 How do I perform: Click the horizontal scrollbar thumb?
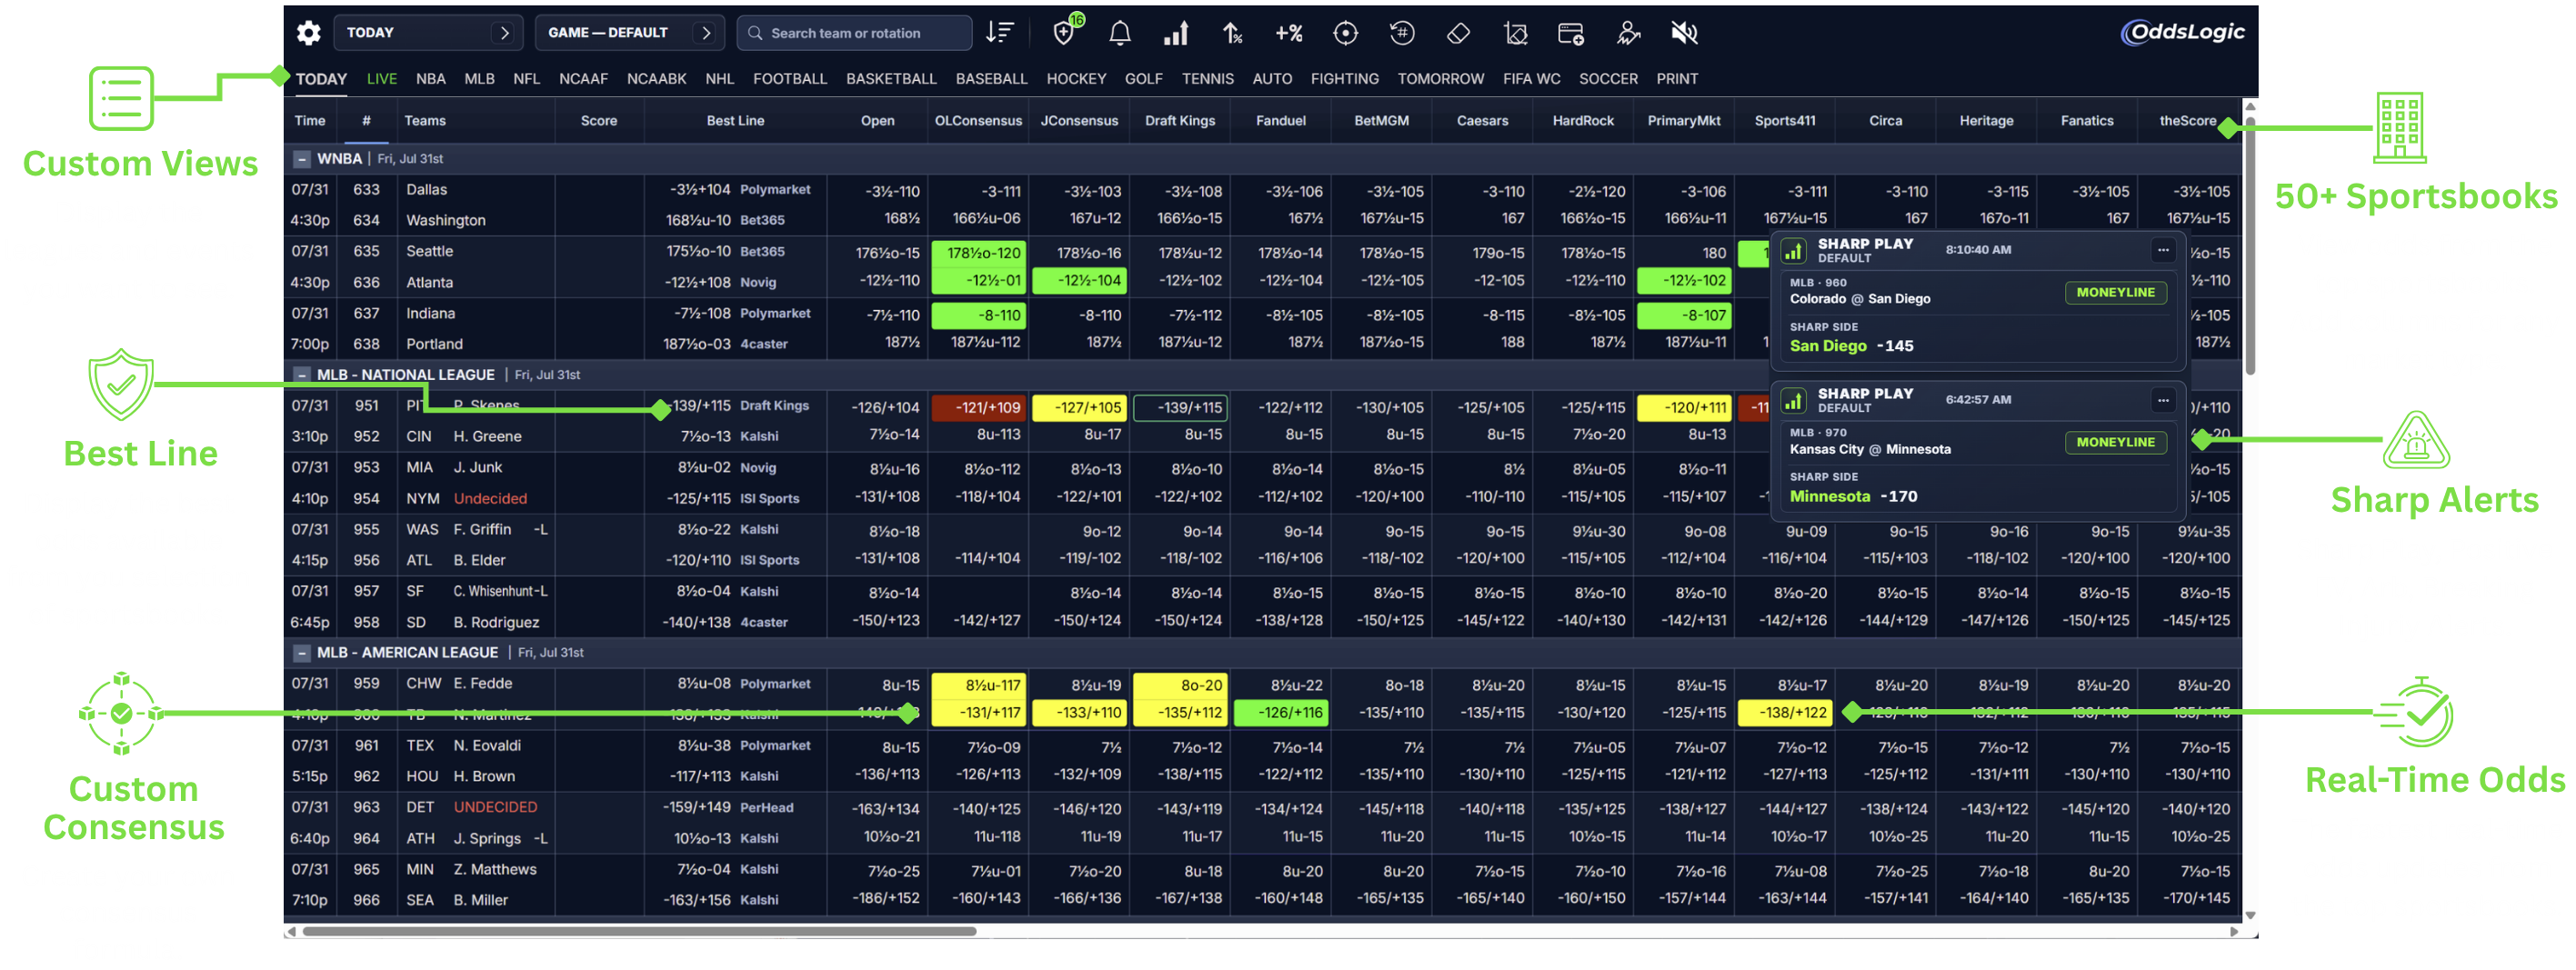[x=639, y=931]
